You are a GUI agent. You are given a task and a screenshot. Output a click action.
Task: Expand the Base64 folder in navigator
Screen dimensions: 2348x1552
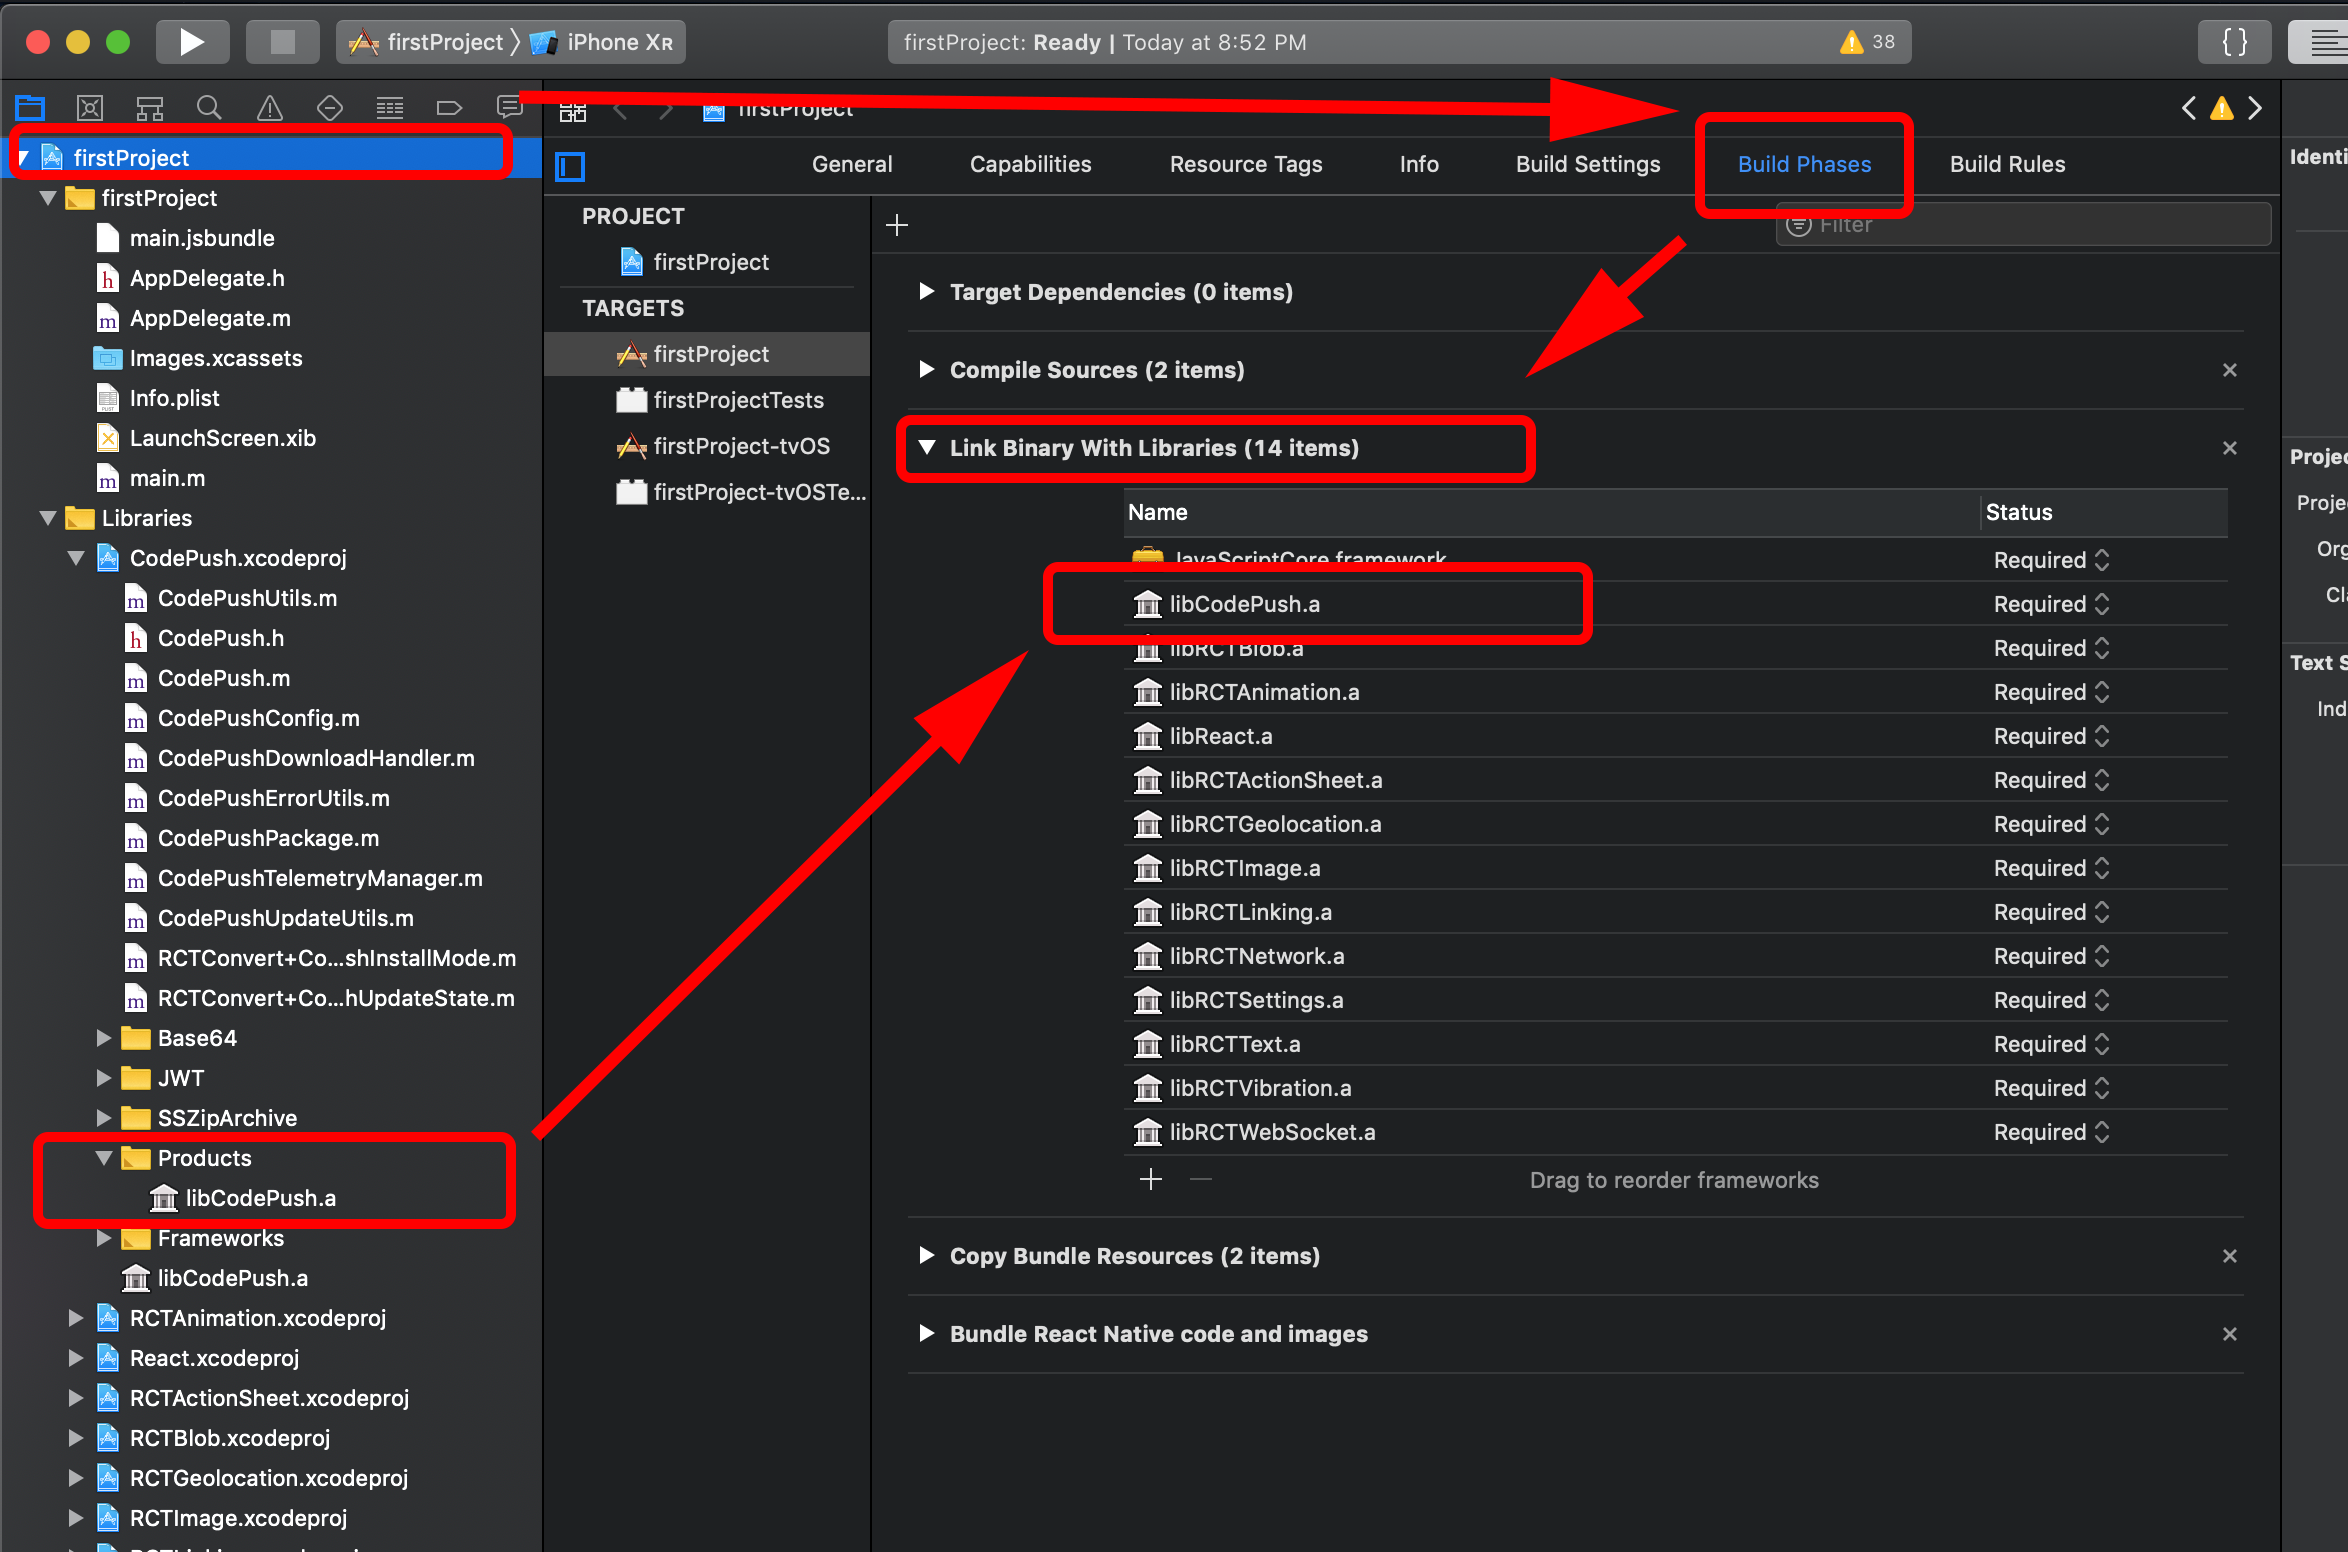104,1038
